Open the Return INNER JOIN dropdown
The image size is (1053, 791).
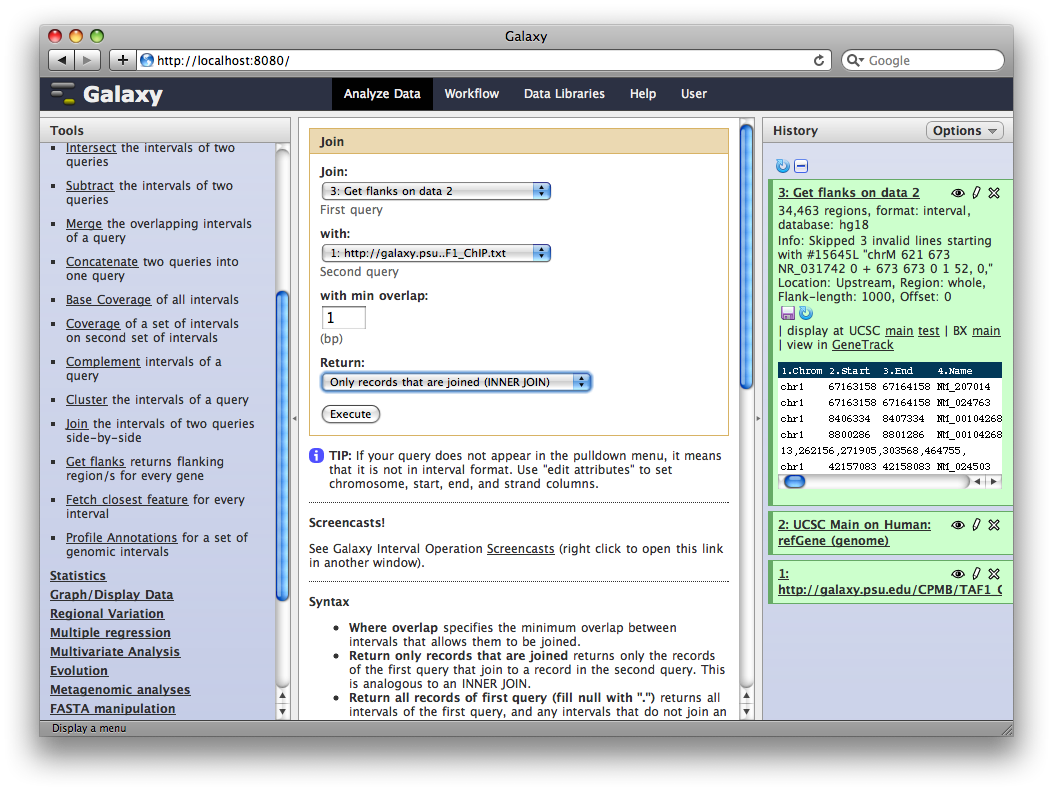[456, 382]
